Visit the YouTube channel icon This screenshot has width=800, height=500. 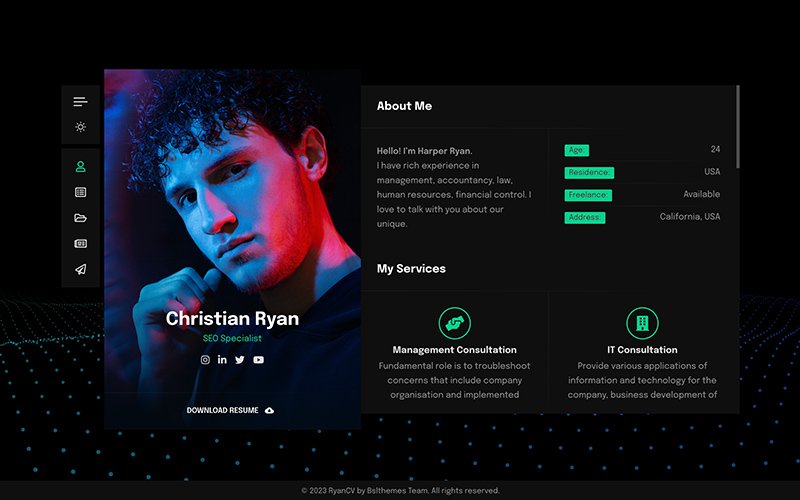pos(259,360)
